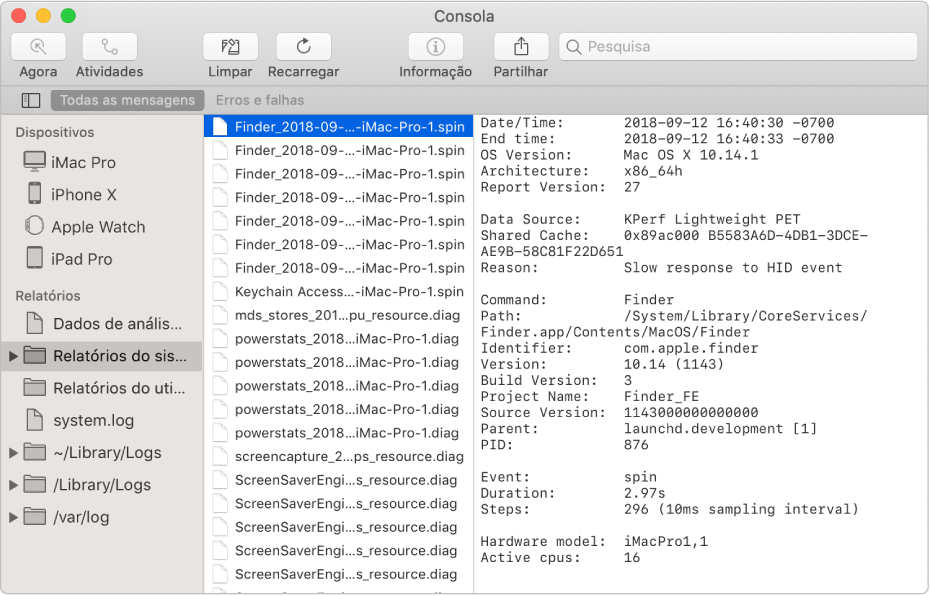The height and width of the screenshot is (596, 931).
Task: Click the Relatórios do sis... folder icon
Action: pos(35,355)
